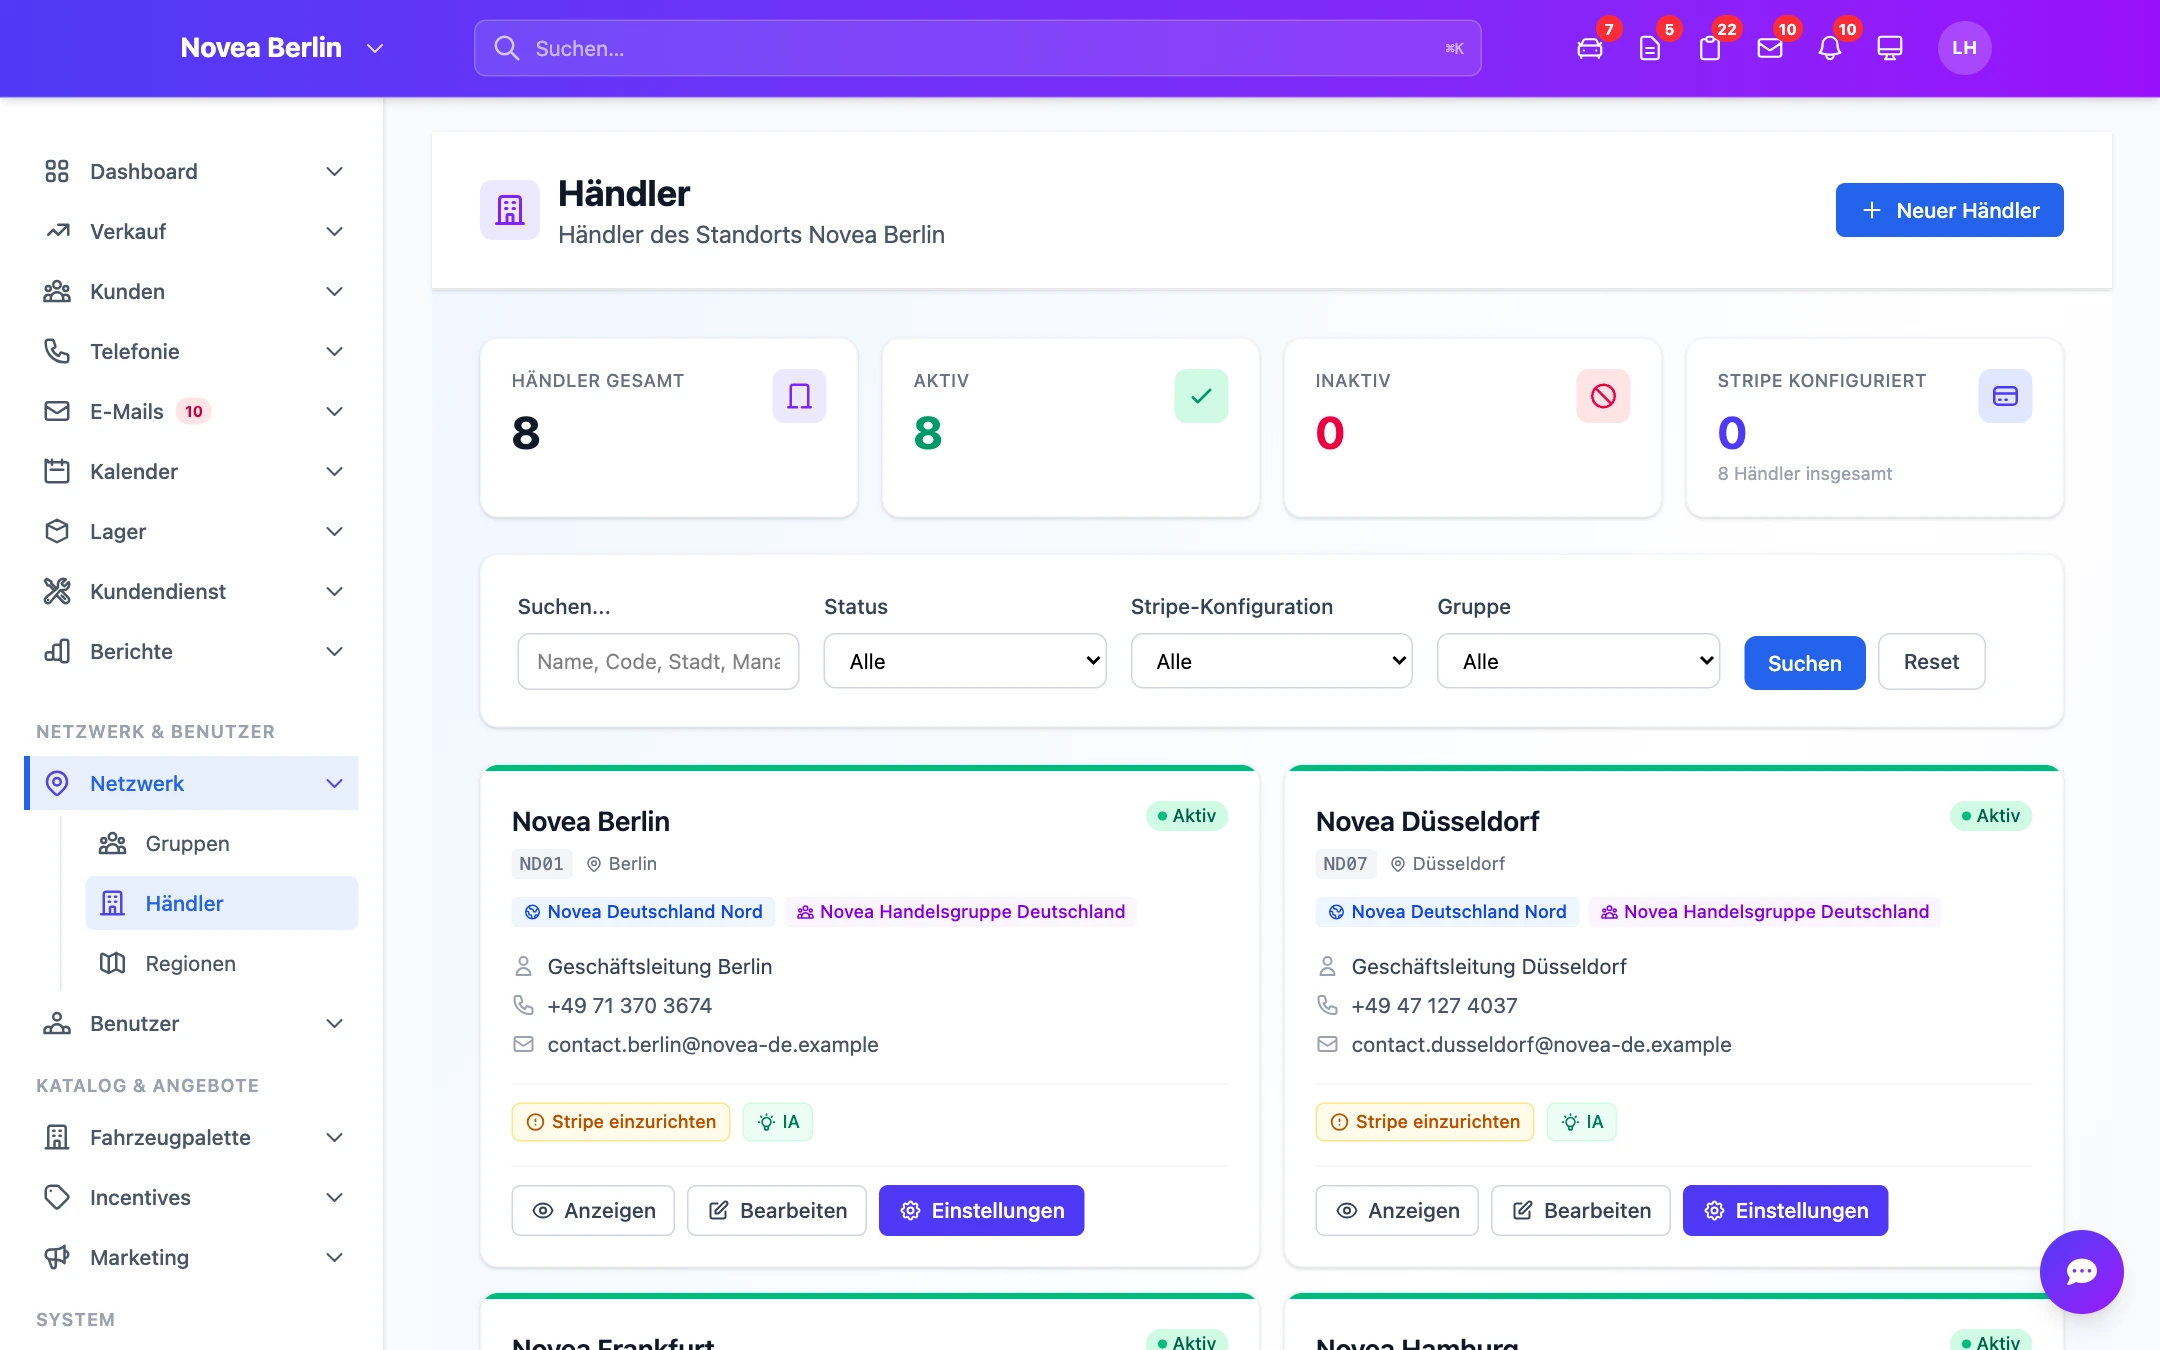Expand the Dashboard menu chevron
Screen dimensions: 2160x1350
(335, 171)
